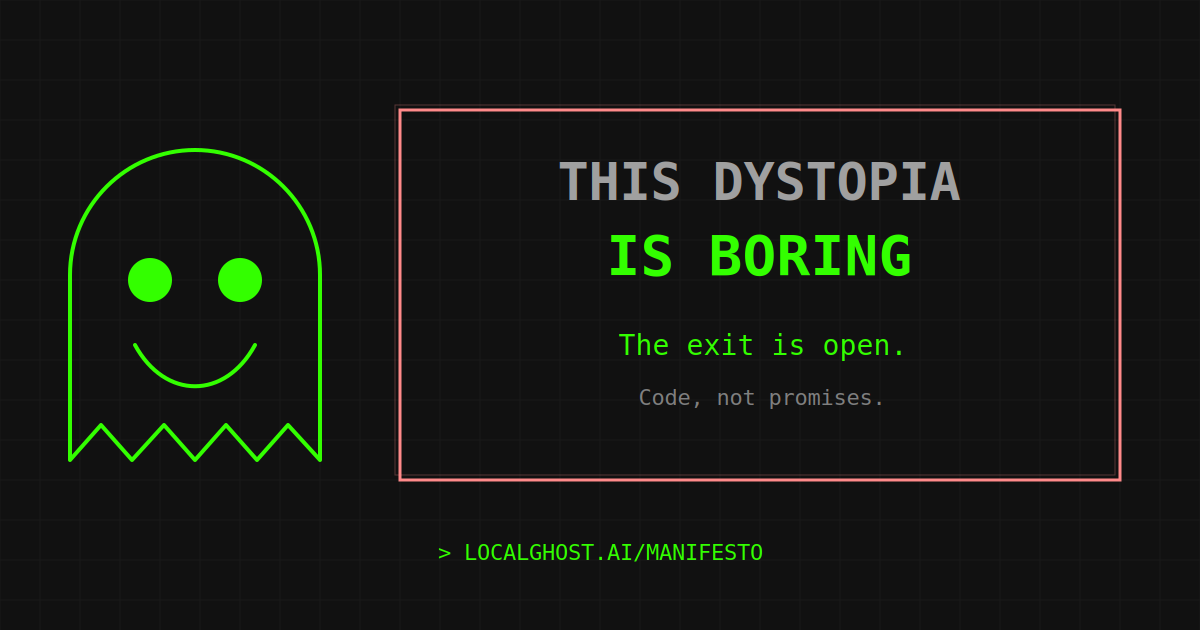Toggle the 'IS BORING' highlighted text
The image size is (1200, 630).
pos(760,256)
